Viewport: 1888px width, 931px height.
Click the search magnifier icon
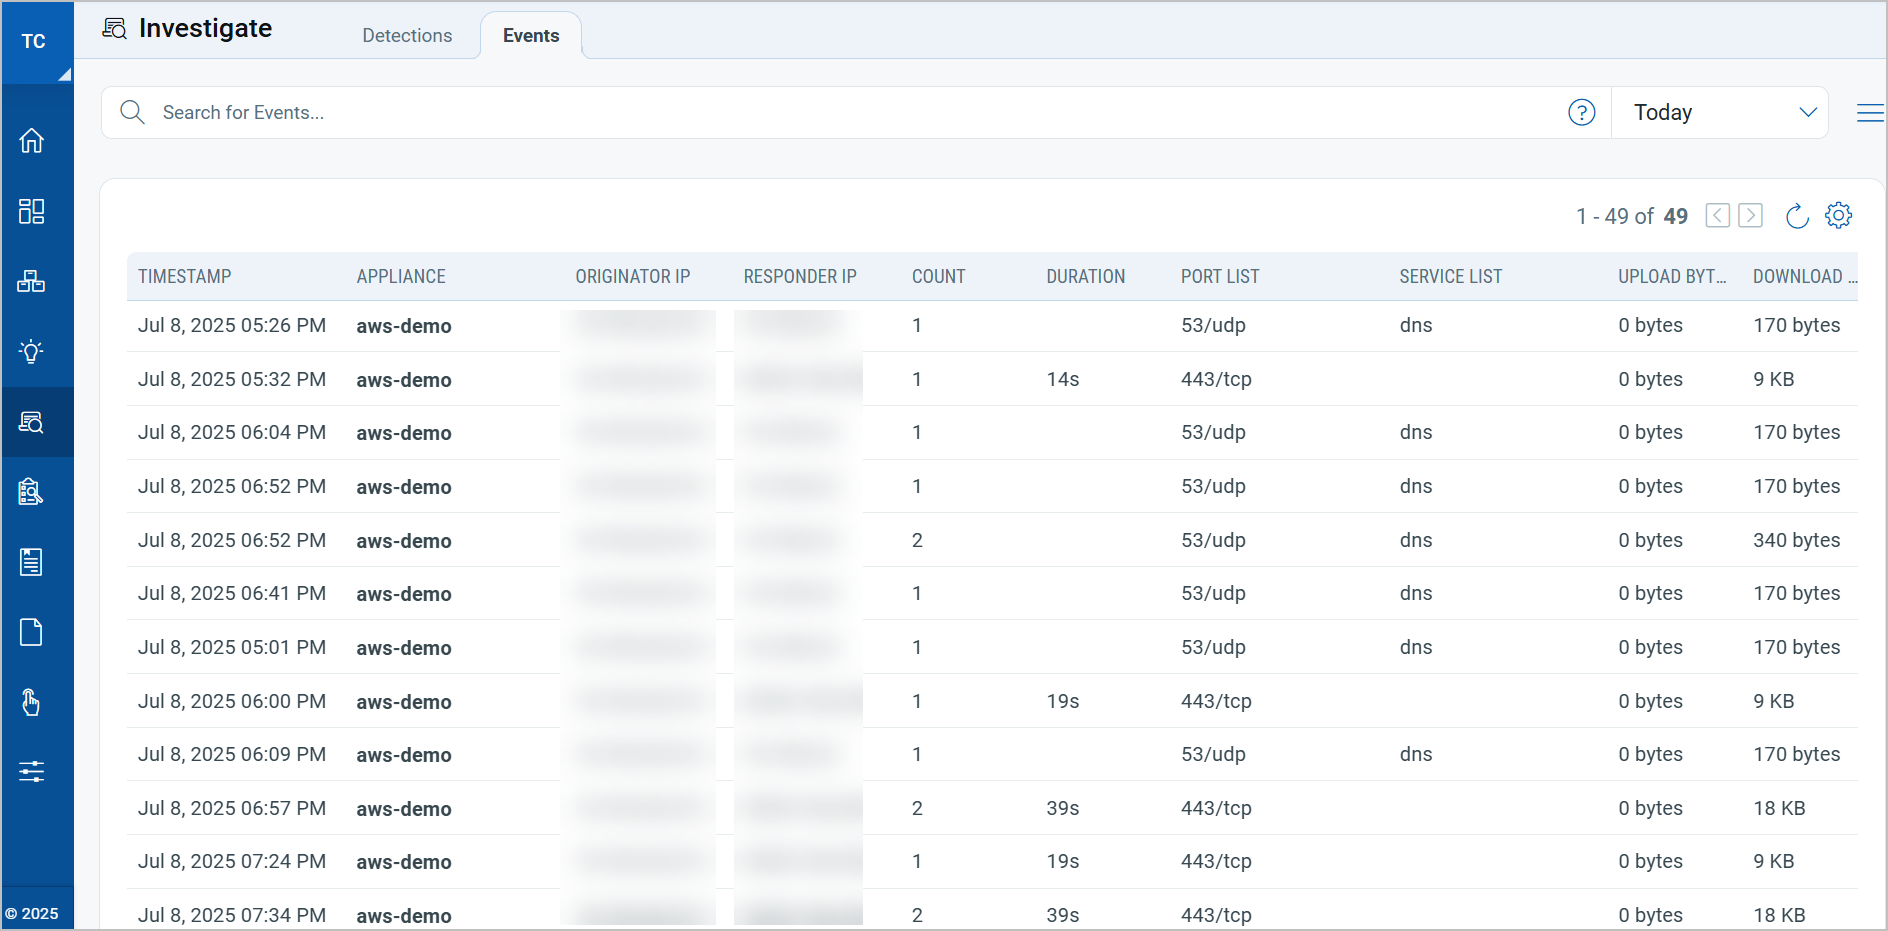click(132, 112)
